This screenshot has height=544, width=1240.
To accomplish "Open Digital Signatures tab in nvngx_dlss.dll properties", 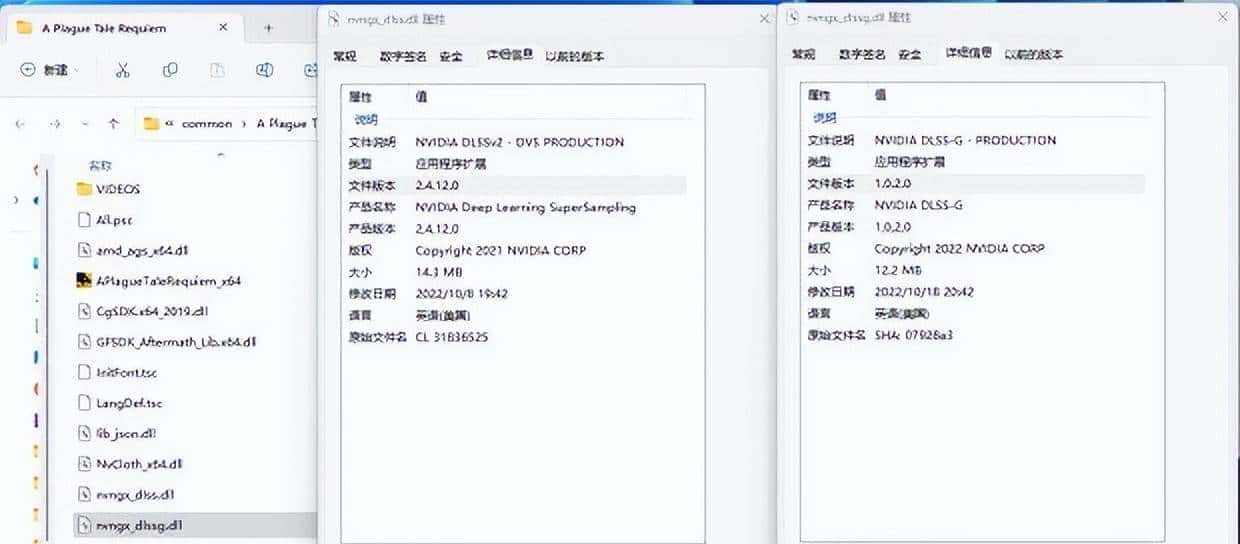I will pyautogui.click(x=402, y=56).
